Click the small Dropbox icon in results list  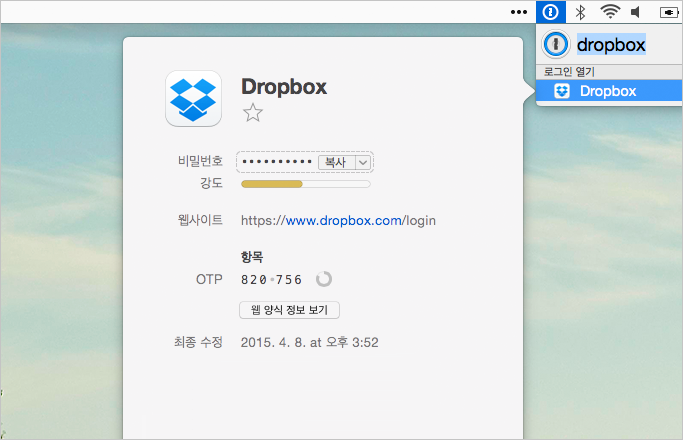pyautogui.click(x=561, y=91)
